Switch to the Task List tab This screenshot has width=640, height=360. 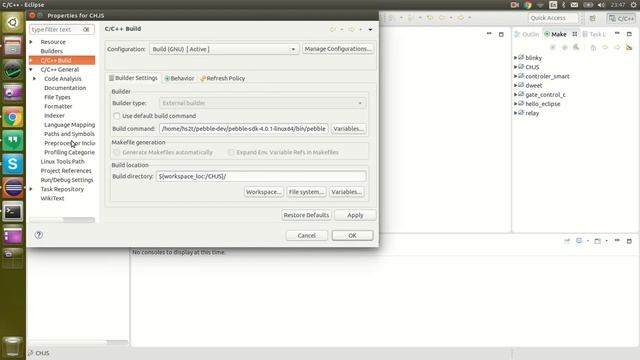click(x=594, y=34)
